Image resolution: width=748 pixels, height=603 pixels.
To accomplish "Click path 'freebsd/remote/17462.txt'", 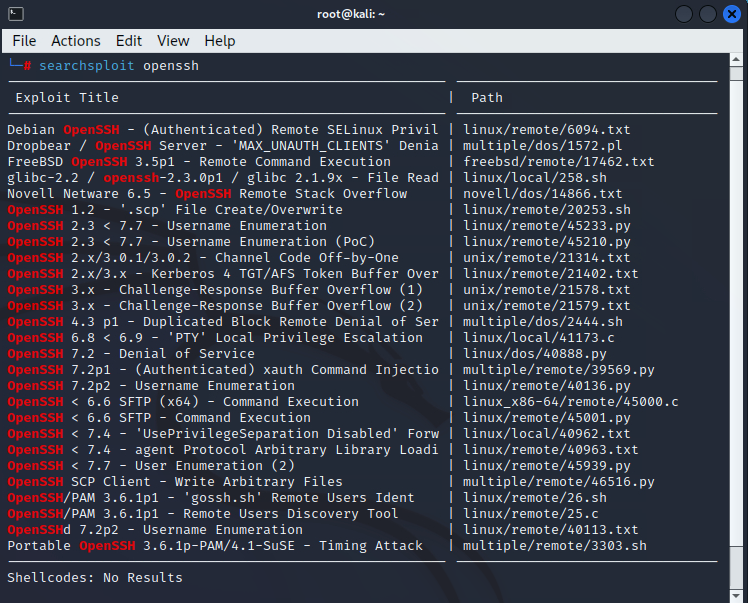I will coord(559,161).
